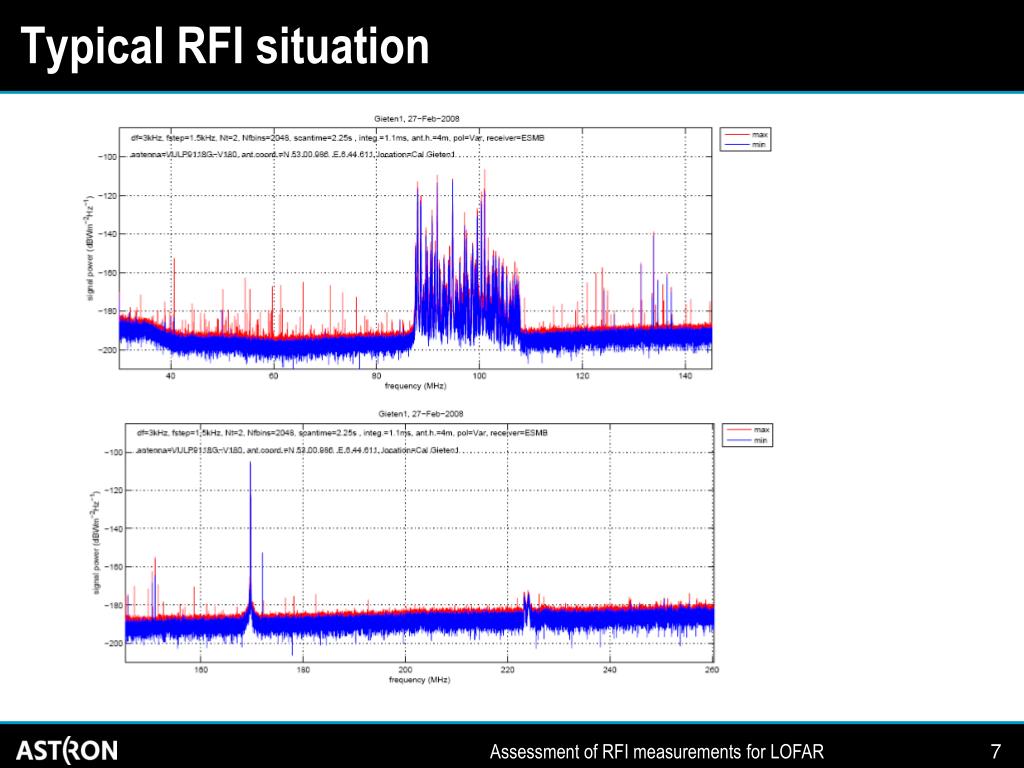1024x768 pixels.
Task: Click the lower plot's legend box
Action: [x=747, y=435]
